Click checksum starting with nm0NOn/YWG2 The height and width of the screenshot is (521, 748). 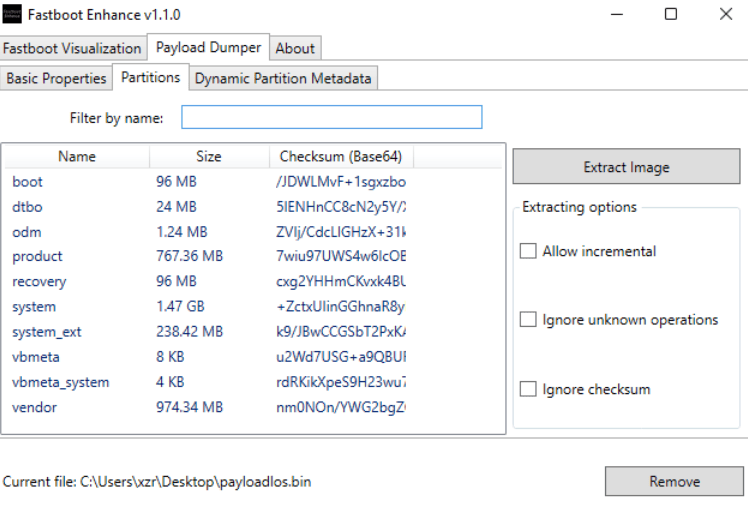pos(341,407)
